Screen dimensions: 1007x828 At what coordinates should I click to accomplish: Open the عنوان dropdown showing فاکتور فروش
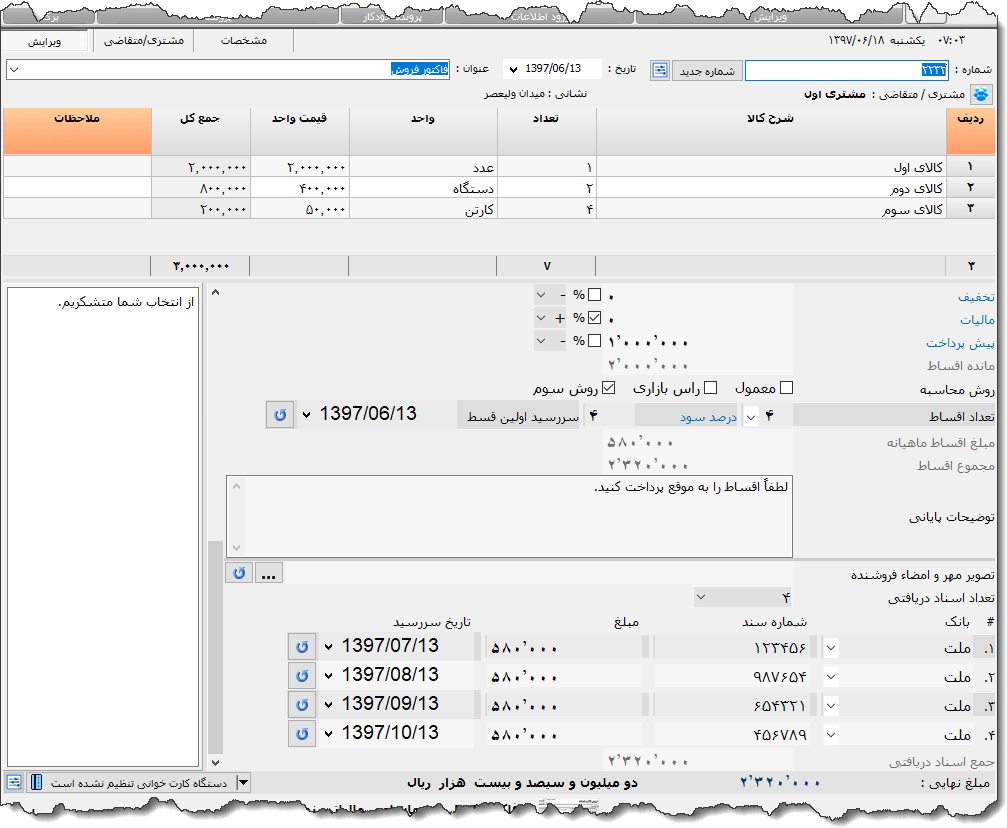coord(13,70)
